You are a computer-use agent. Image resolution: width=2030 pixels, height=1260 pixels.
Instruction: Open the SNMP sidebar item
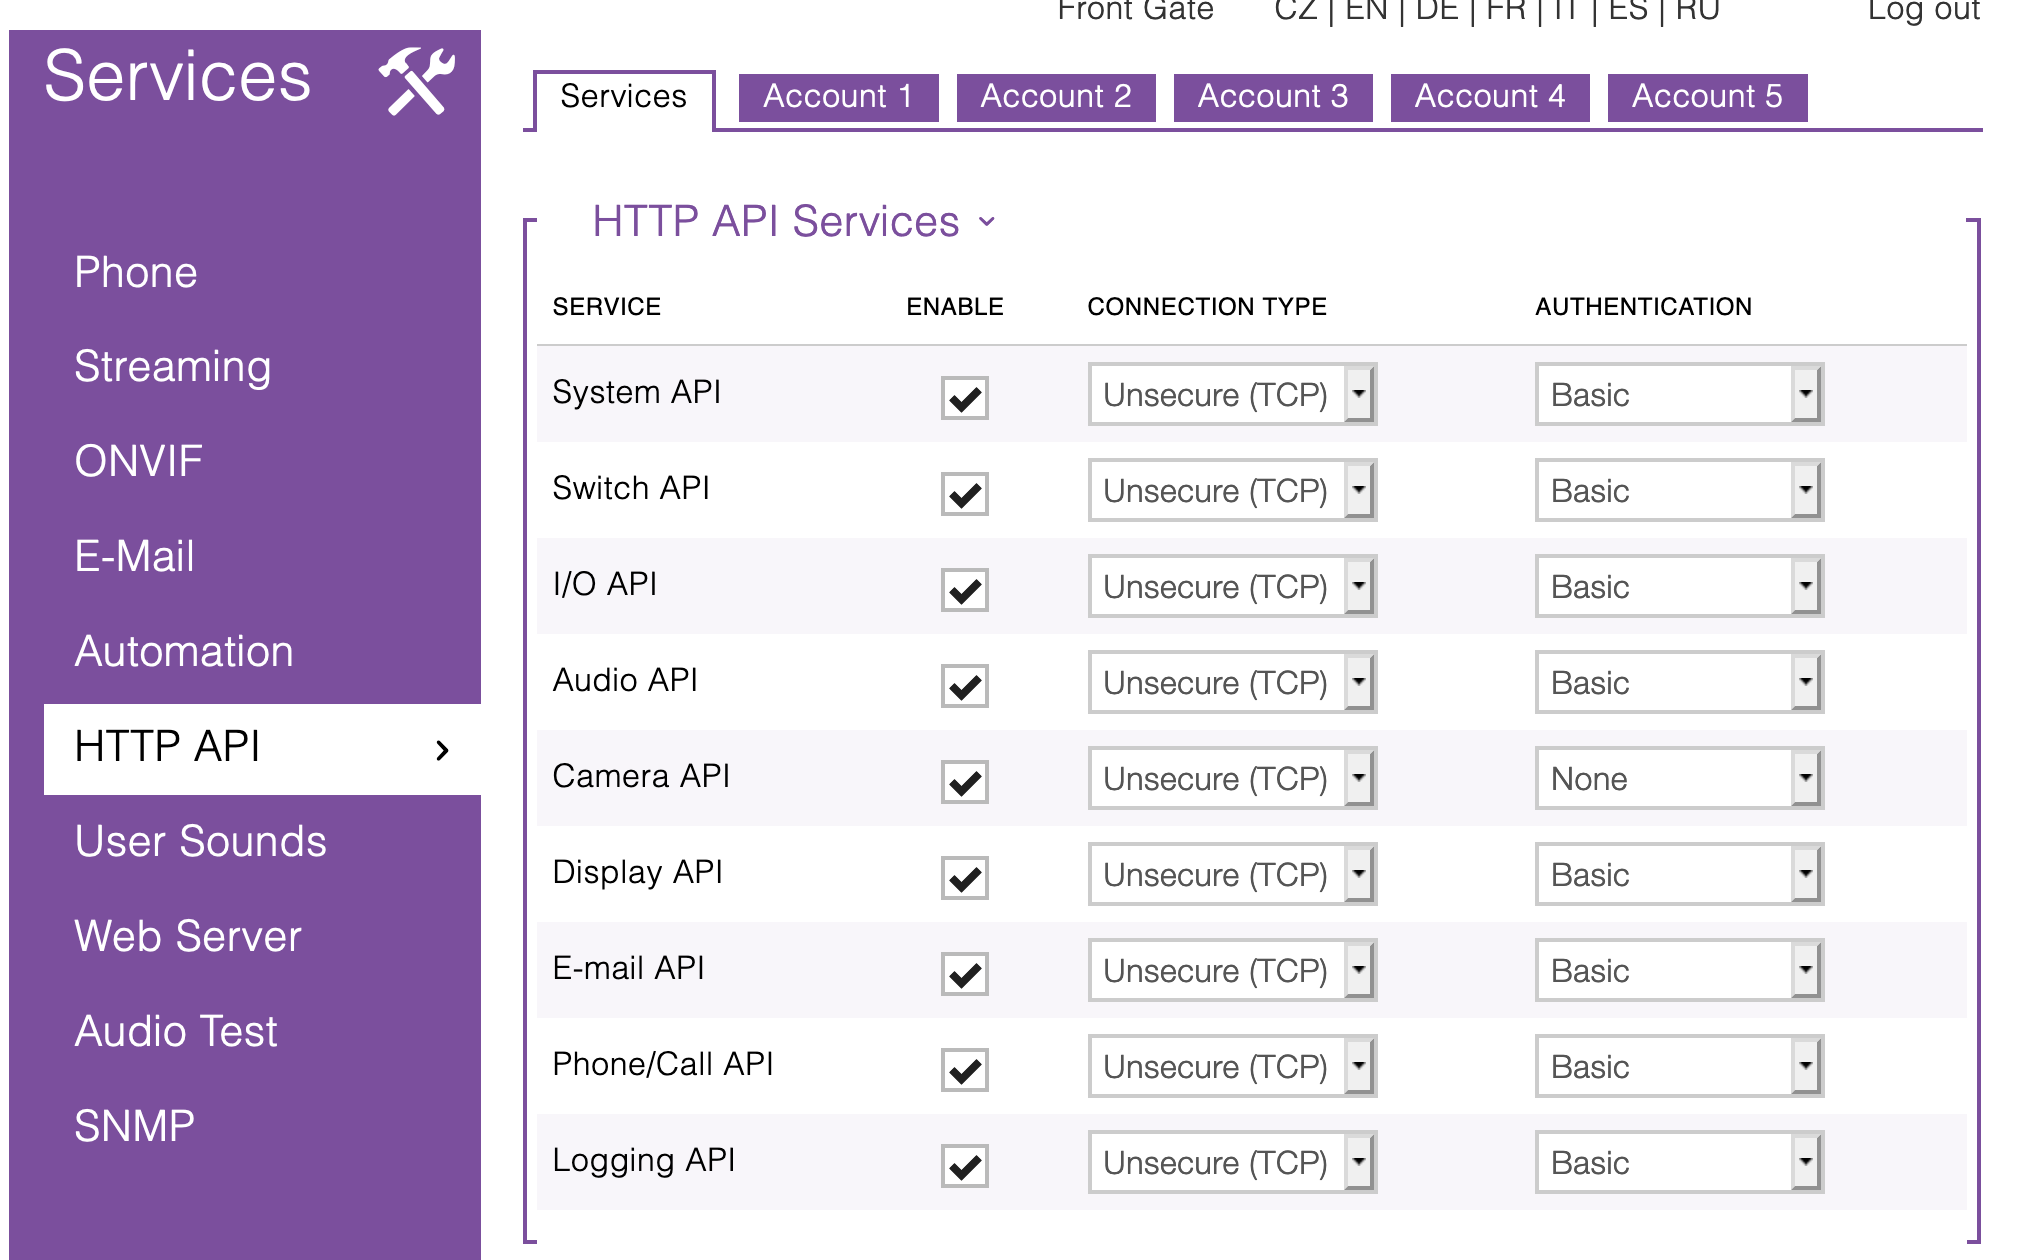pyautogui.click(x=134, y=1126)
